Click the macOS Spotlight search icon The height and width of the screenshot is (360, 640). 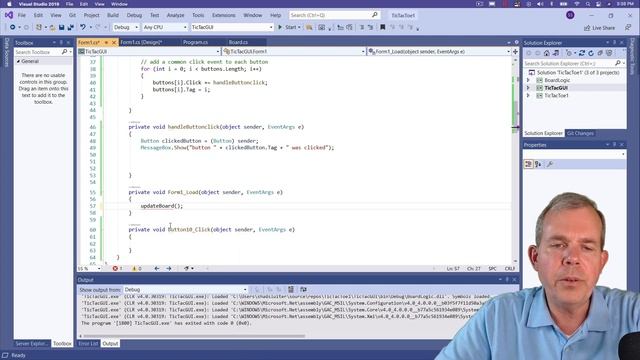click(x=588, y=4)
